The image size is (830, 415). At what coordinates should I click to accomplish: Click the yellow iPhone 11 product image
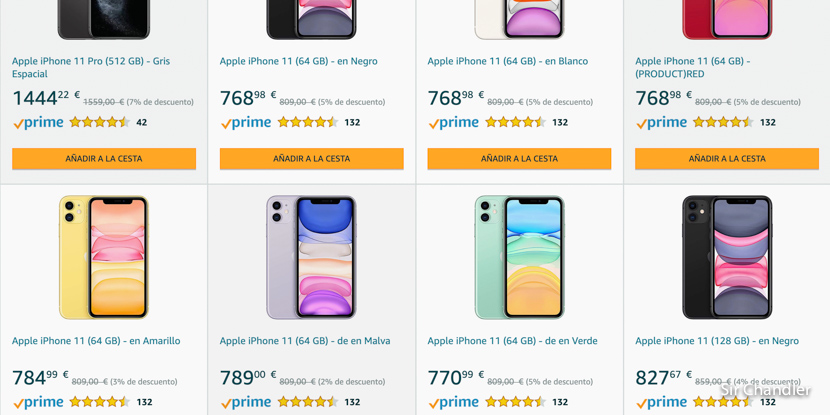click(x=104, y=257)
